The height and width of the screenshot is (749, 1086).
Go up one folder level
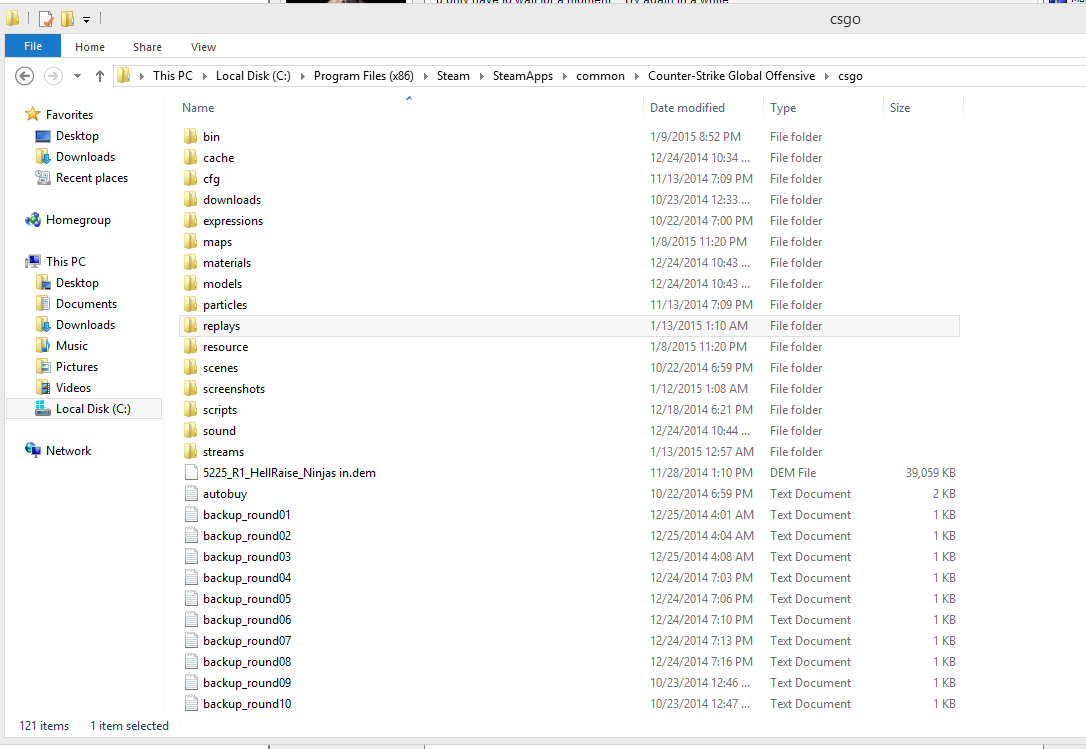(100, 76)
